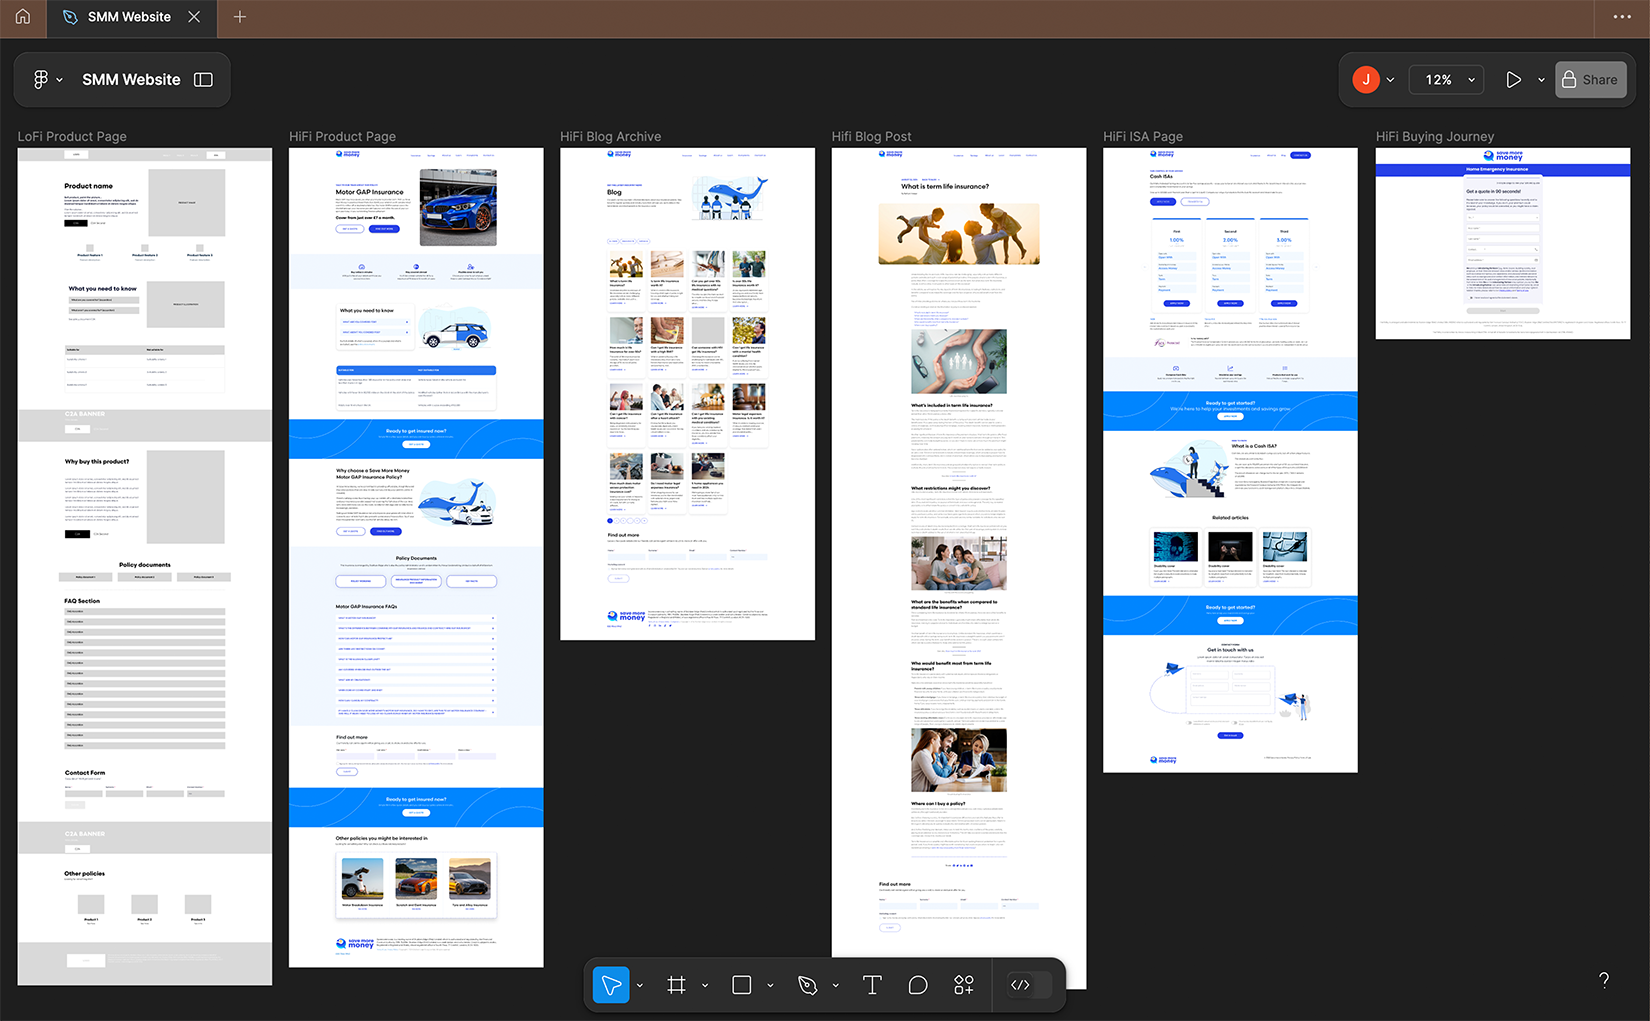Toggle the layers sidebar next to SMM Website

[202, 79]
